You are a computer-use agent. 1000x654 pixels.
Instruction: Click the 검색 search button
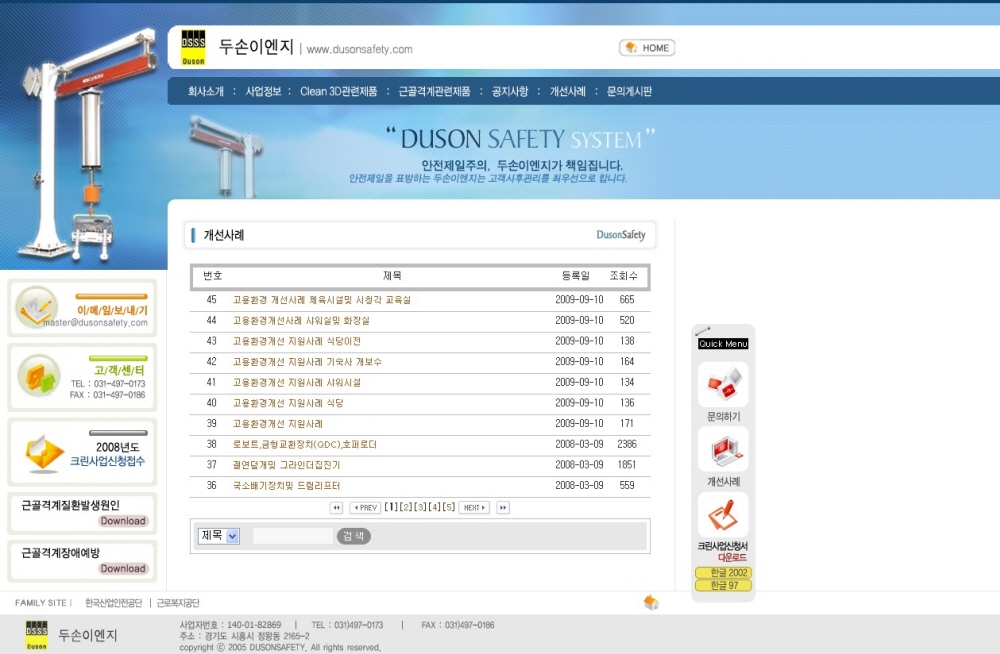pos(353,536)
